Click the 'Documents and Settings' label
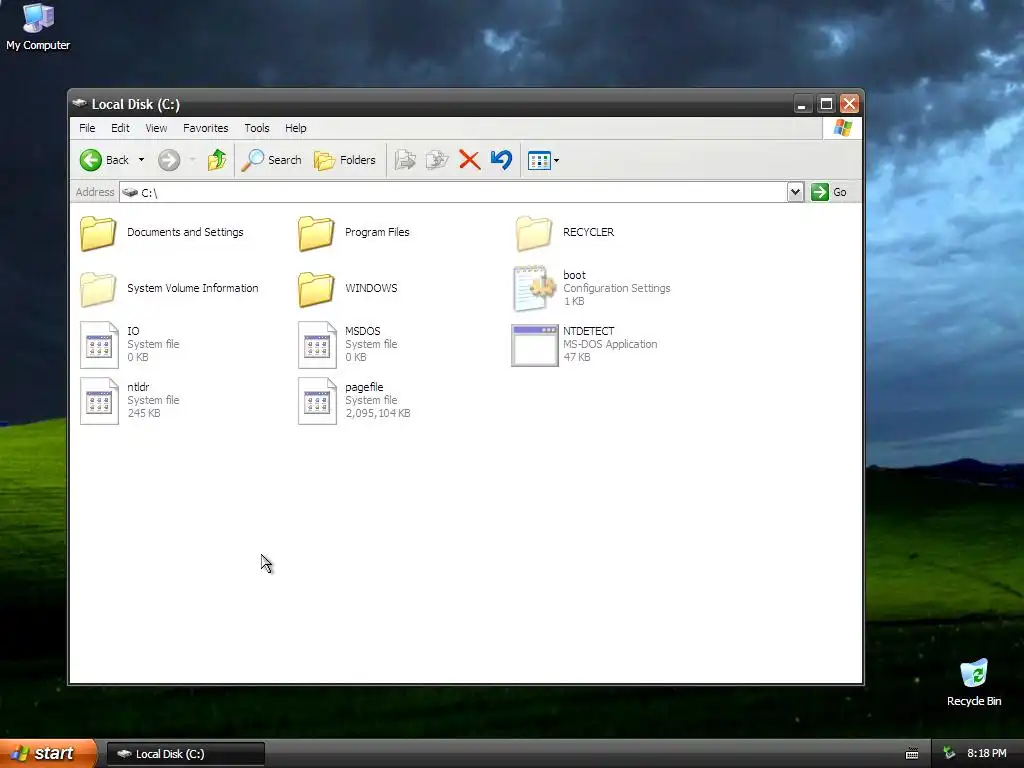Screen dimensions: 1024x768 [185, 232]
